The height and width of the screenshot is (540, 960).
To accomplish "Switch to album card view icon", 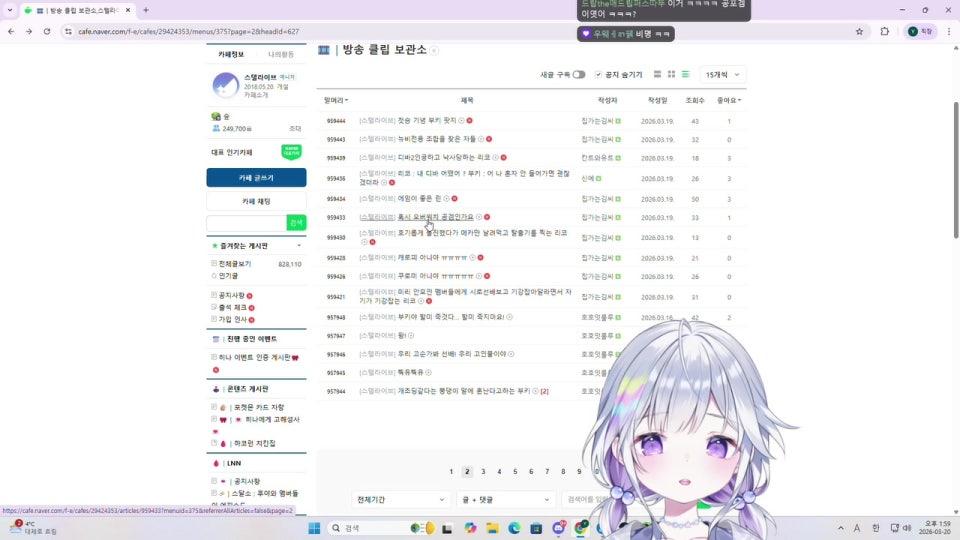I will coord(671,75).
